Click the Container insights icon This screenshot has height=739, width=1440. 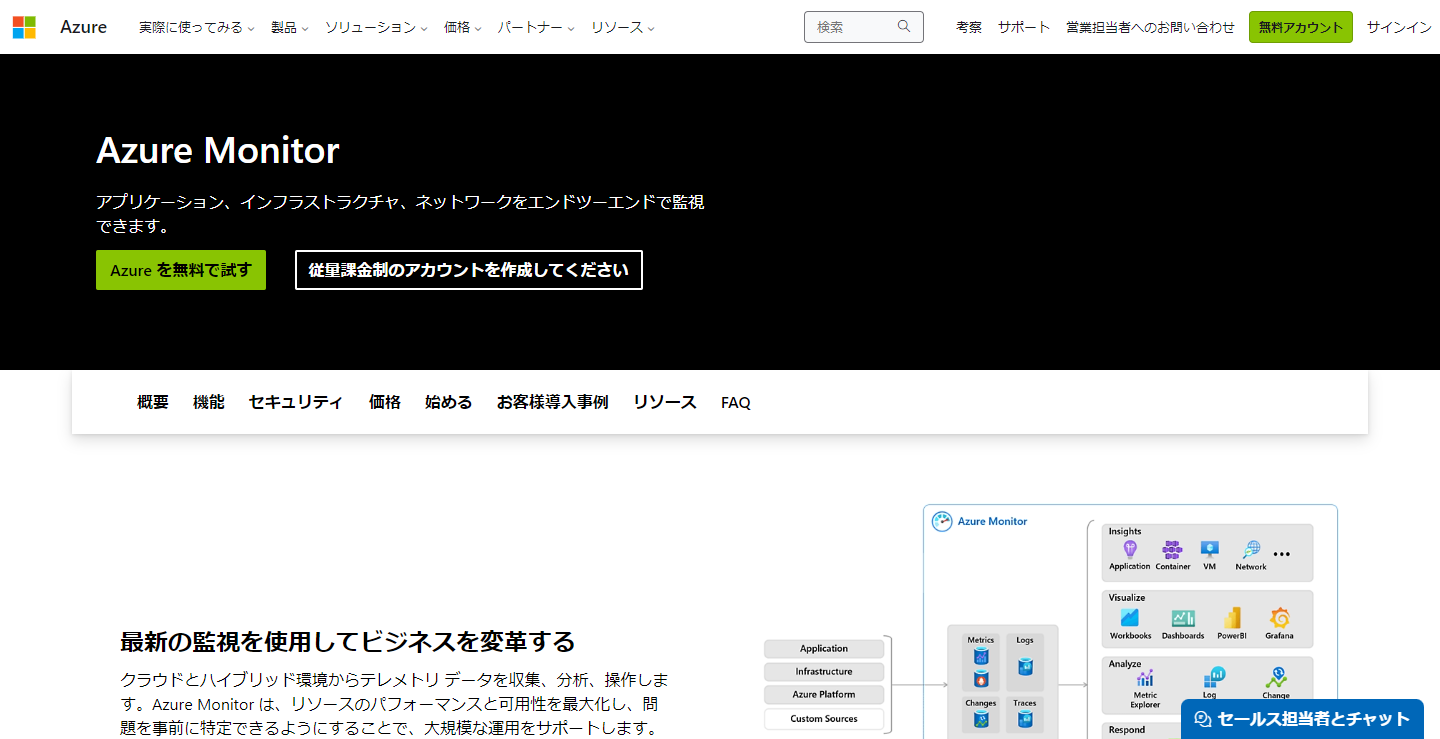pos(1172,550)
